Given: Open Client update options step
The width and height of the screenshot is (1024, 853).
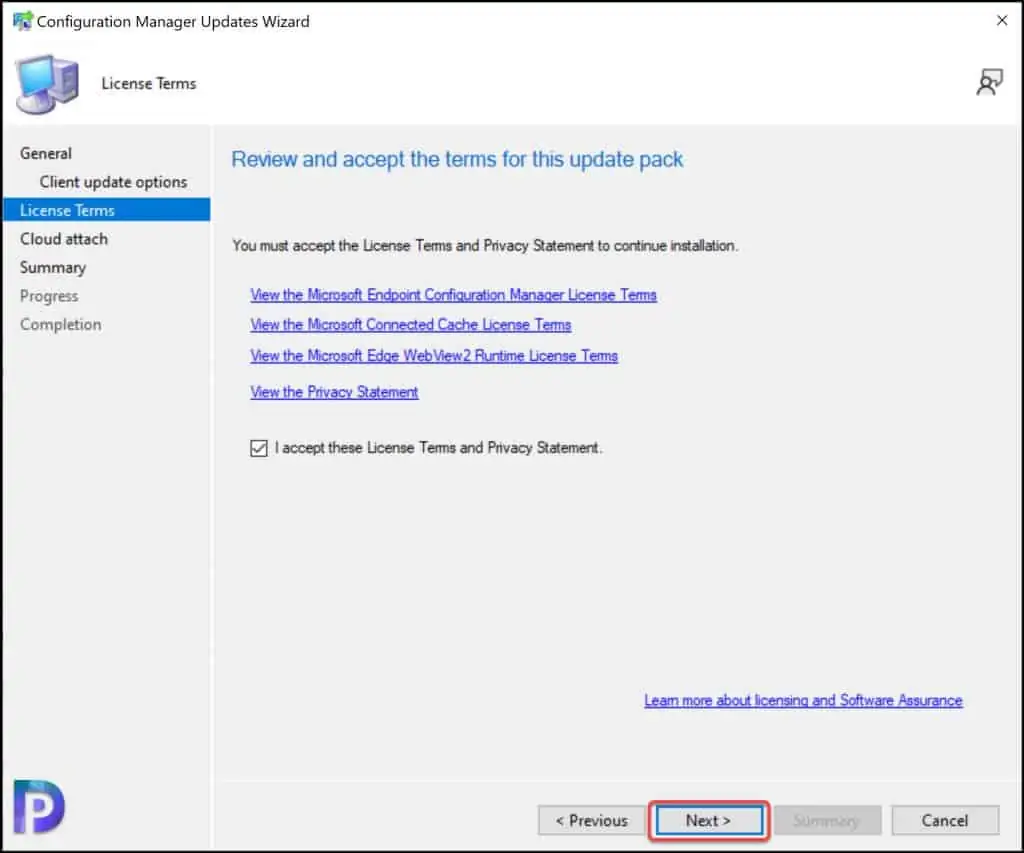Looking at the screenshot, I should tap(113, 182).
